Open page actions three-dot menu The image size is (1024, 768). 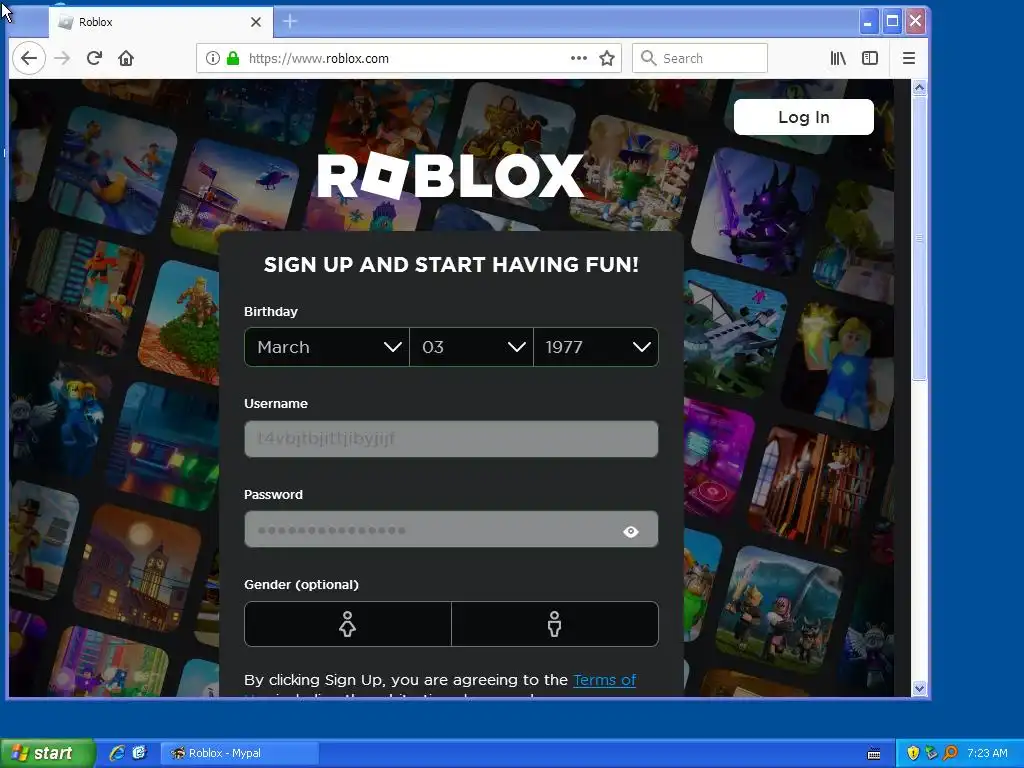pos(579,58)
